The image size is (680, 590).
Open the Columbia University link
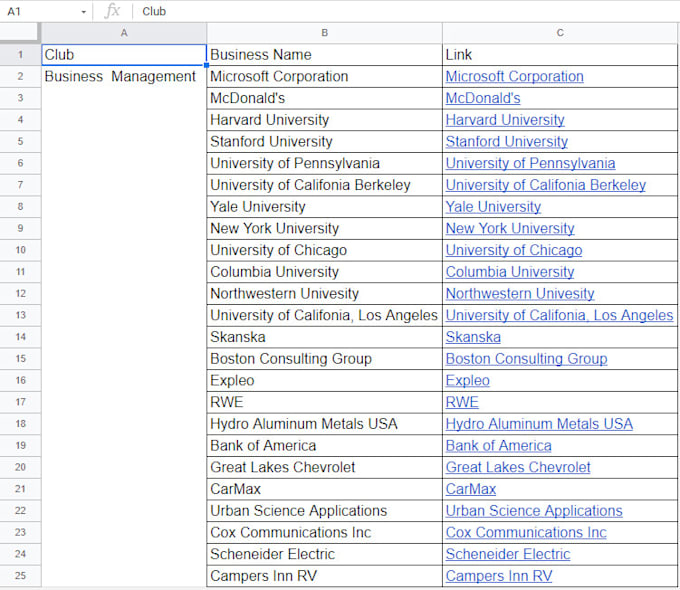click(x=510, y=272)
